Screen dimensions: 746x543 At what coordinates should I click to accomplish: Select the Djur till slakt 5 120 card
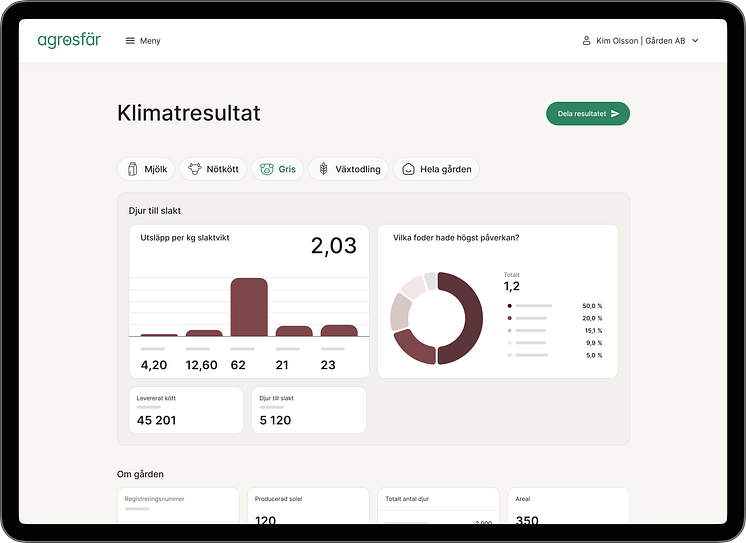(308, 410)
